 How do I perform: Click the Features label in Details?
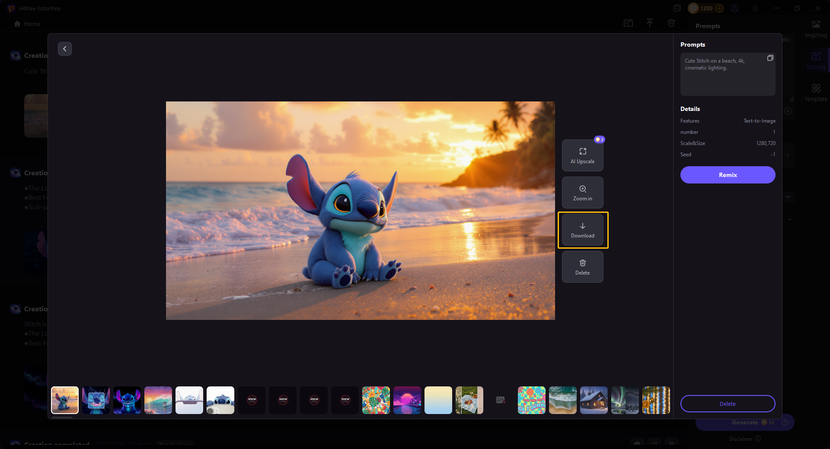[690, 121]
